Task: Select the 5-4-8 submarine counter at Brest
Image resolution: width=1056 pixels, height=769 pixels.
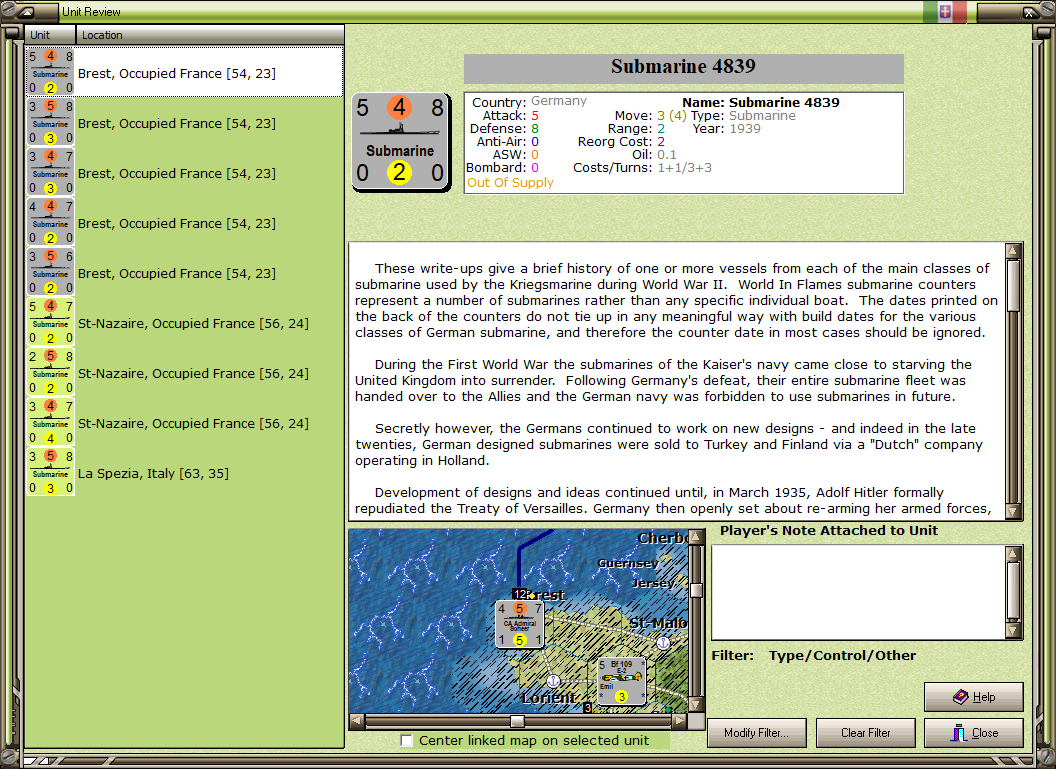Action: tap(51, 72)
